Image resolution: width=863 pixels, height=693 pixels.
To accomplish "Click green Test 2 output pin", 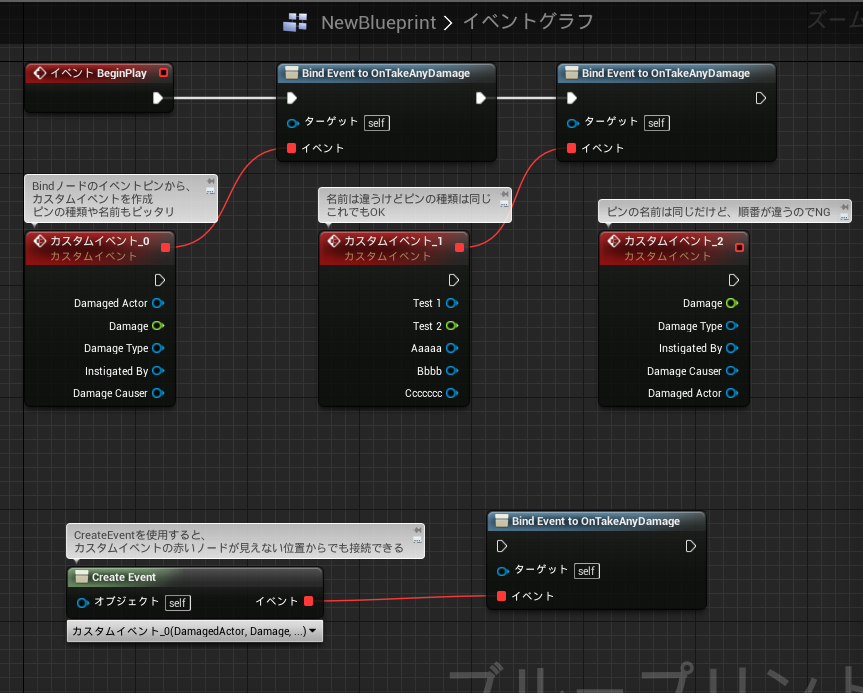I will click(452, 325).
